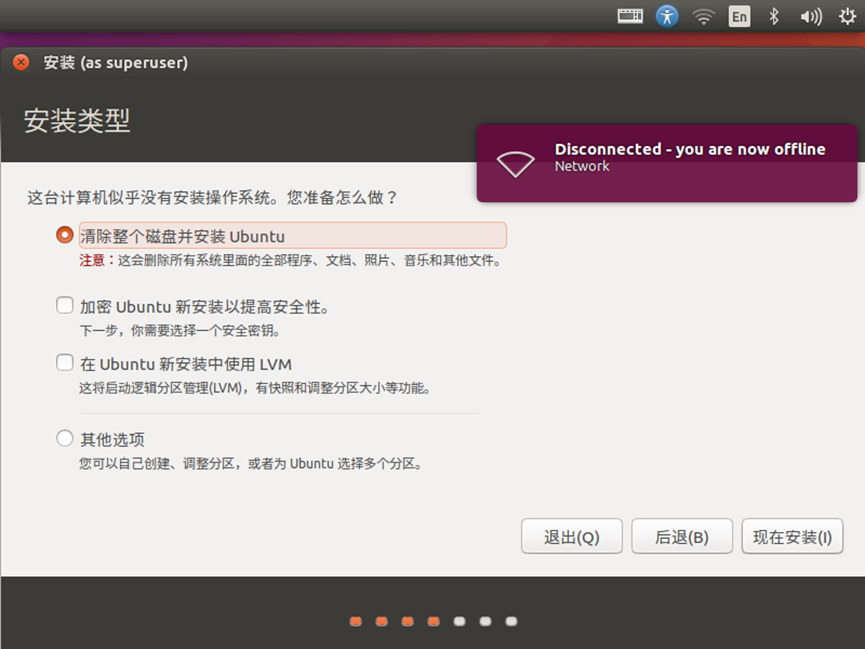Open the Wi-Fi network menu

pyautogui.click(x=703, y=17)
